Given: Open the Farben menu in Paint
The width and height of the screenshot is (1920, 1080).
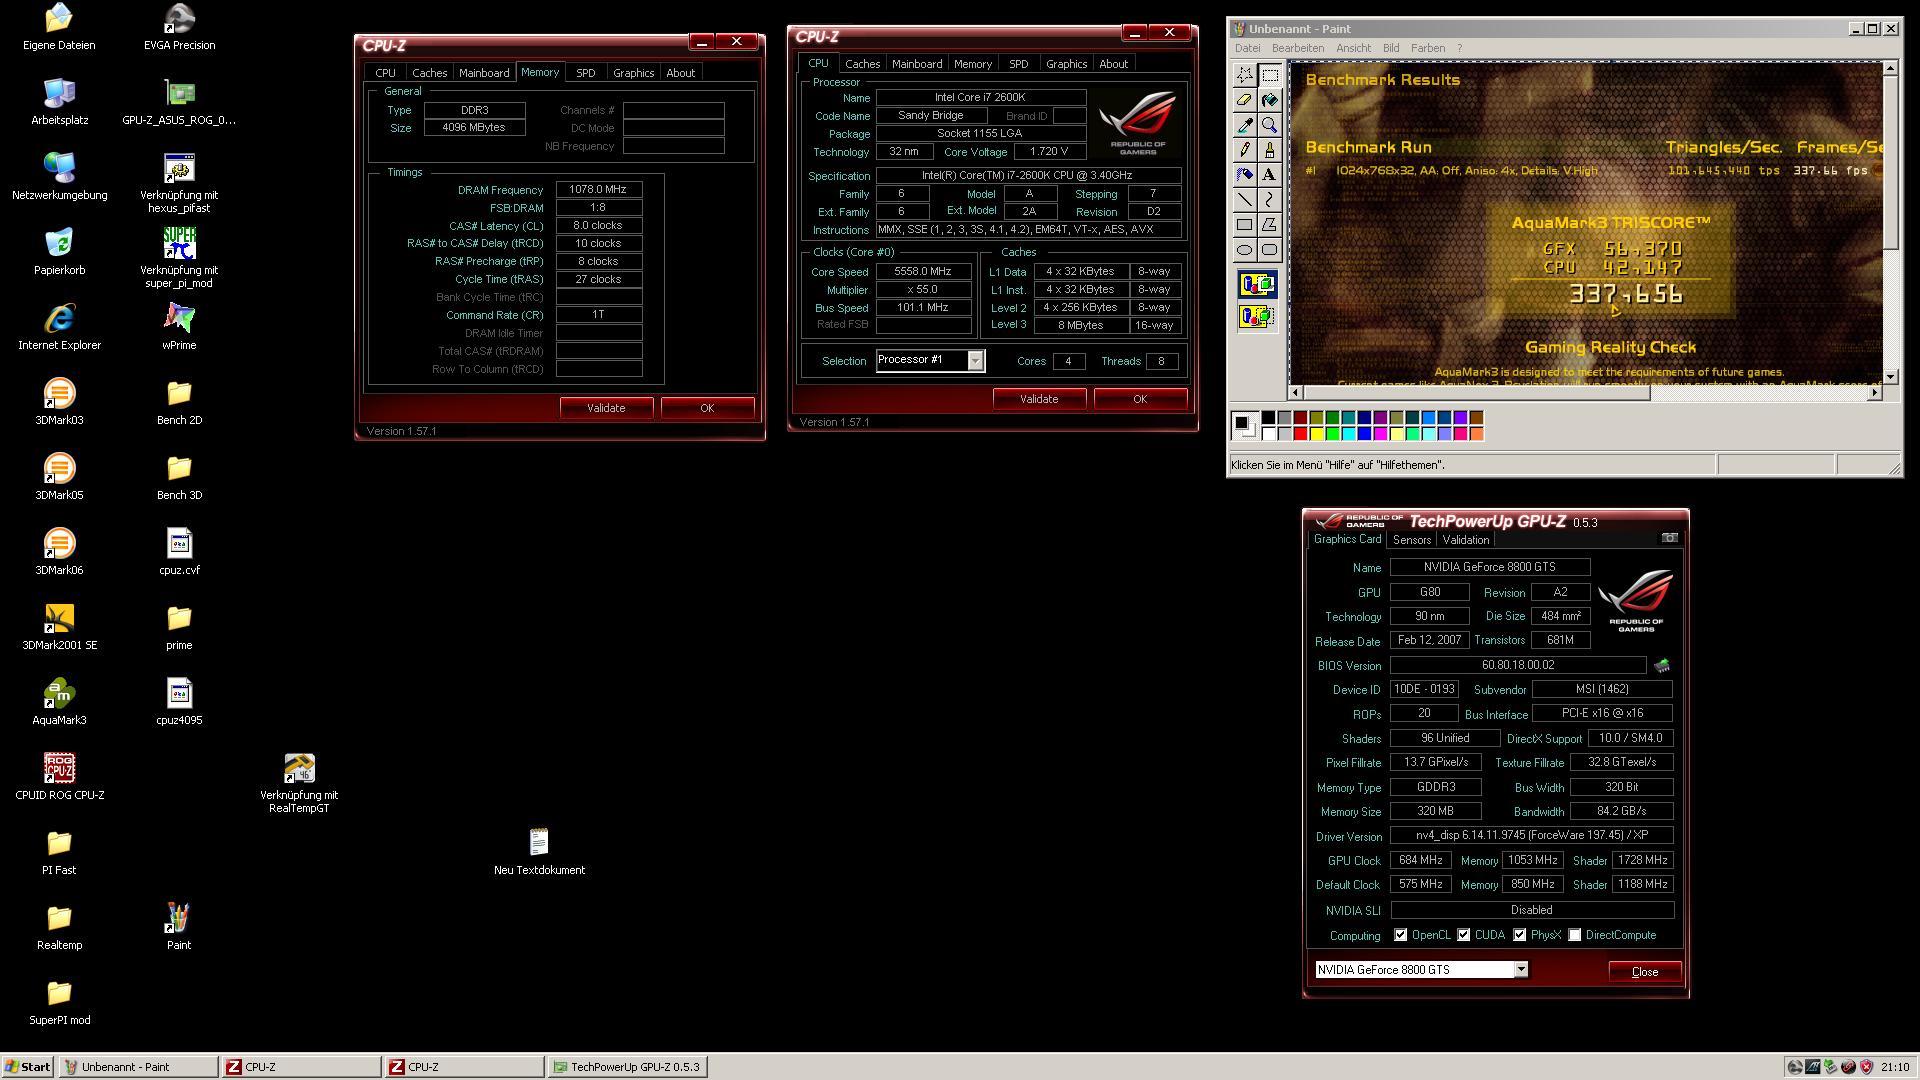Looking at the screenshot, I should [x=1427, y=48].
